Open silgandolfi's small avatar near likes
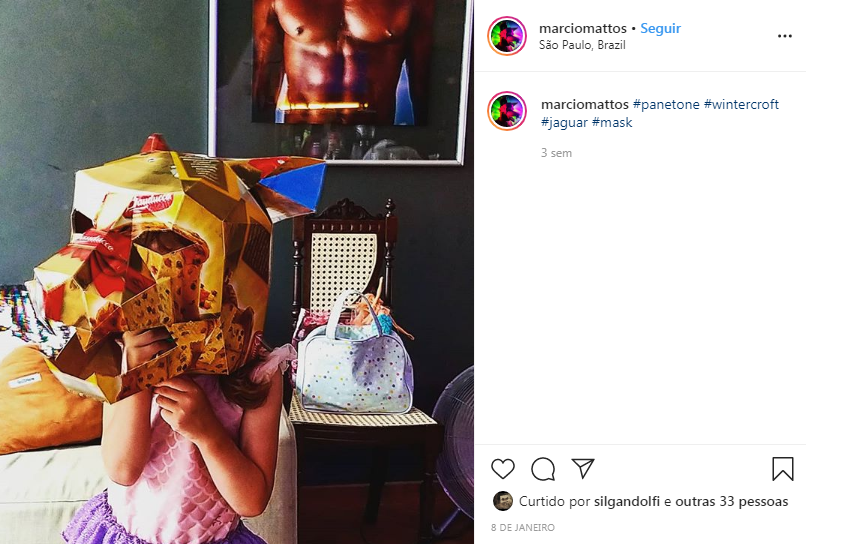The image size is (849, 544). (502, 501)
